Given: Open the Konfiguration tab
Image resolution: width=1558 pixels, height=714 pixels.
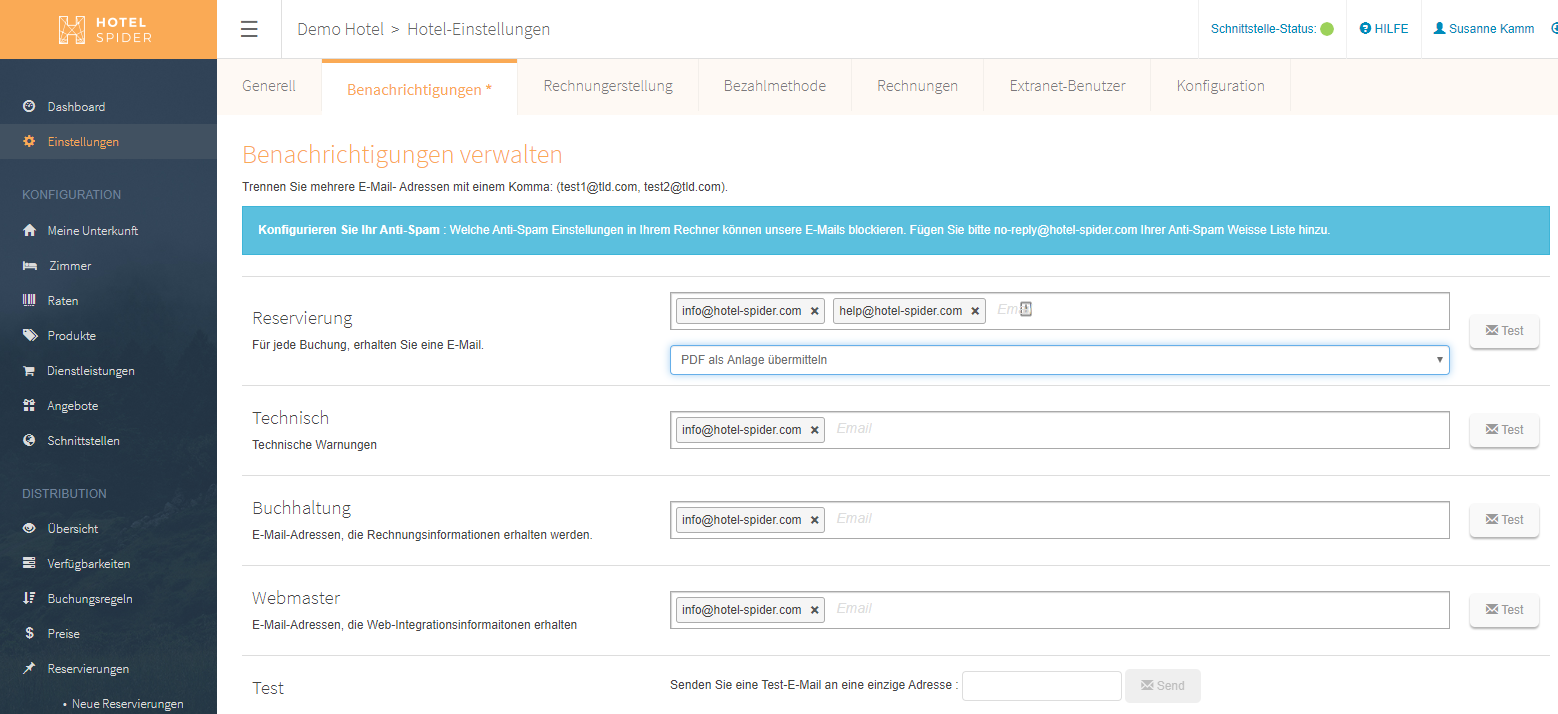Looking at the screenshot, I should click(1220, 86).
